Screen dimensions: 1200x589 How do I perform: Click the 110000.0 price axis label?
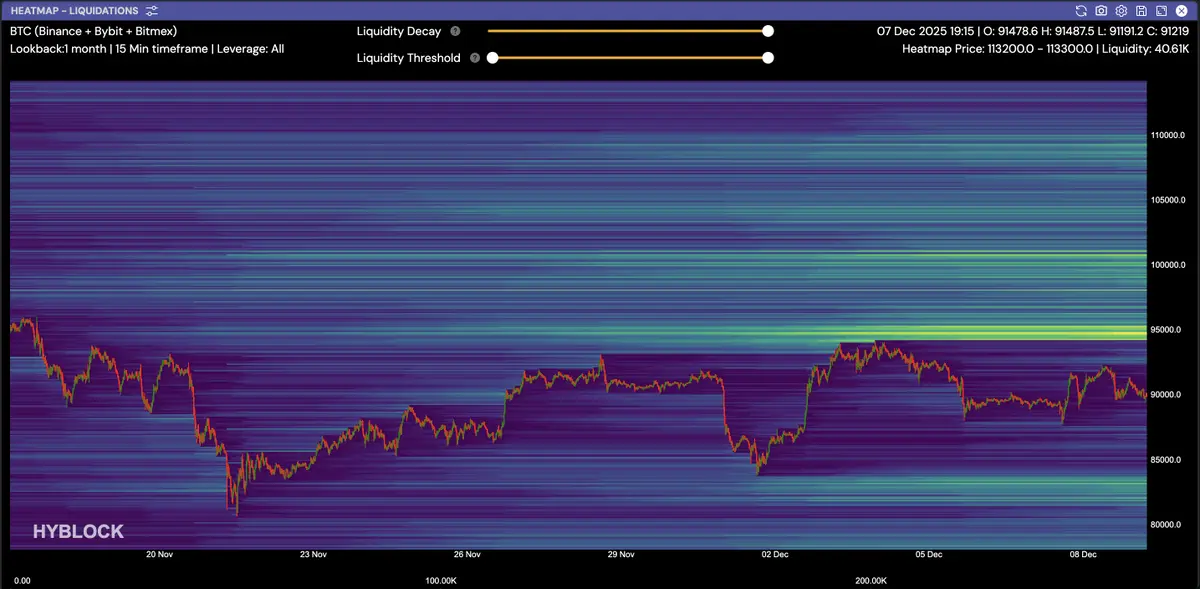(x=1170, y=135)
